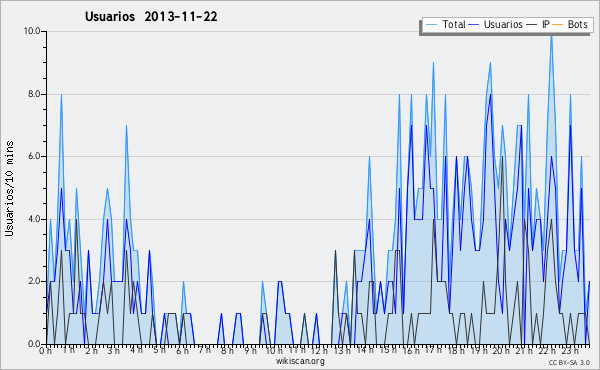
Task: Click the y-axis value '8.0'
Action: tap(34, 94)
